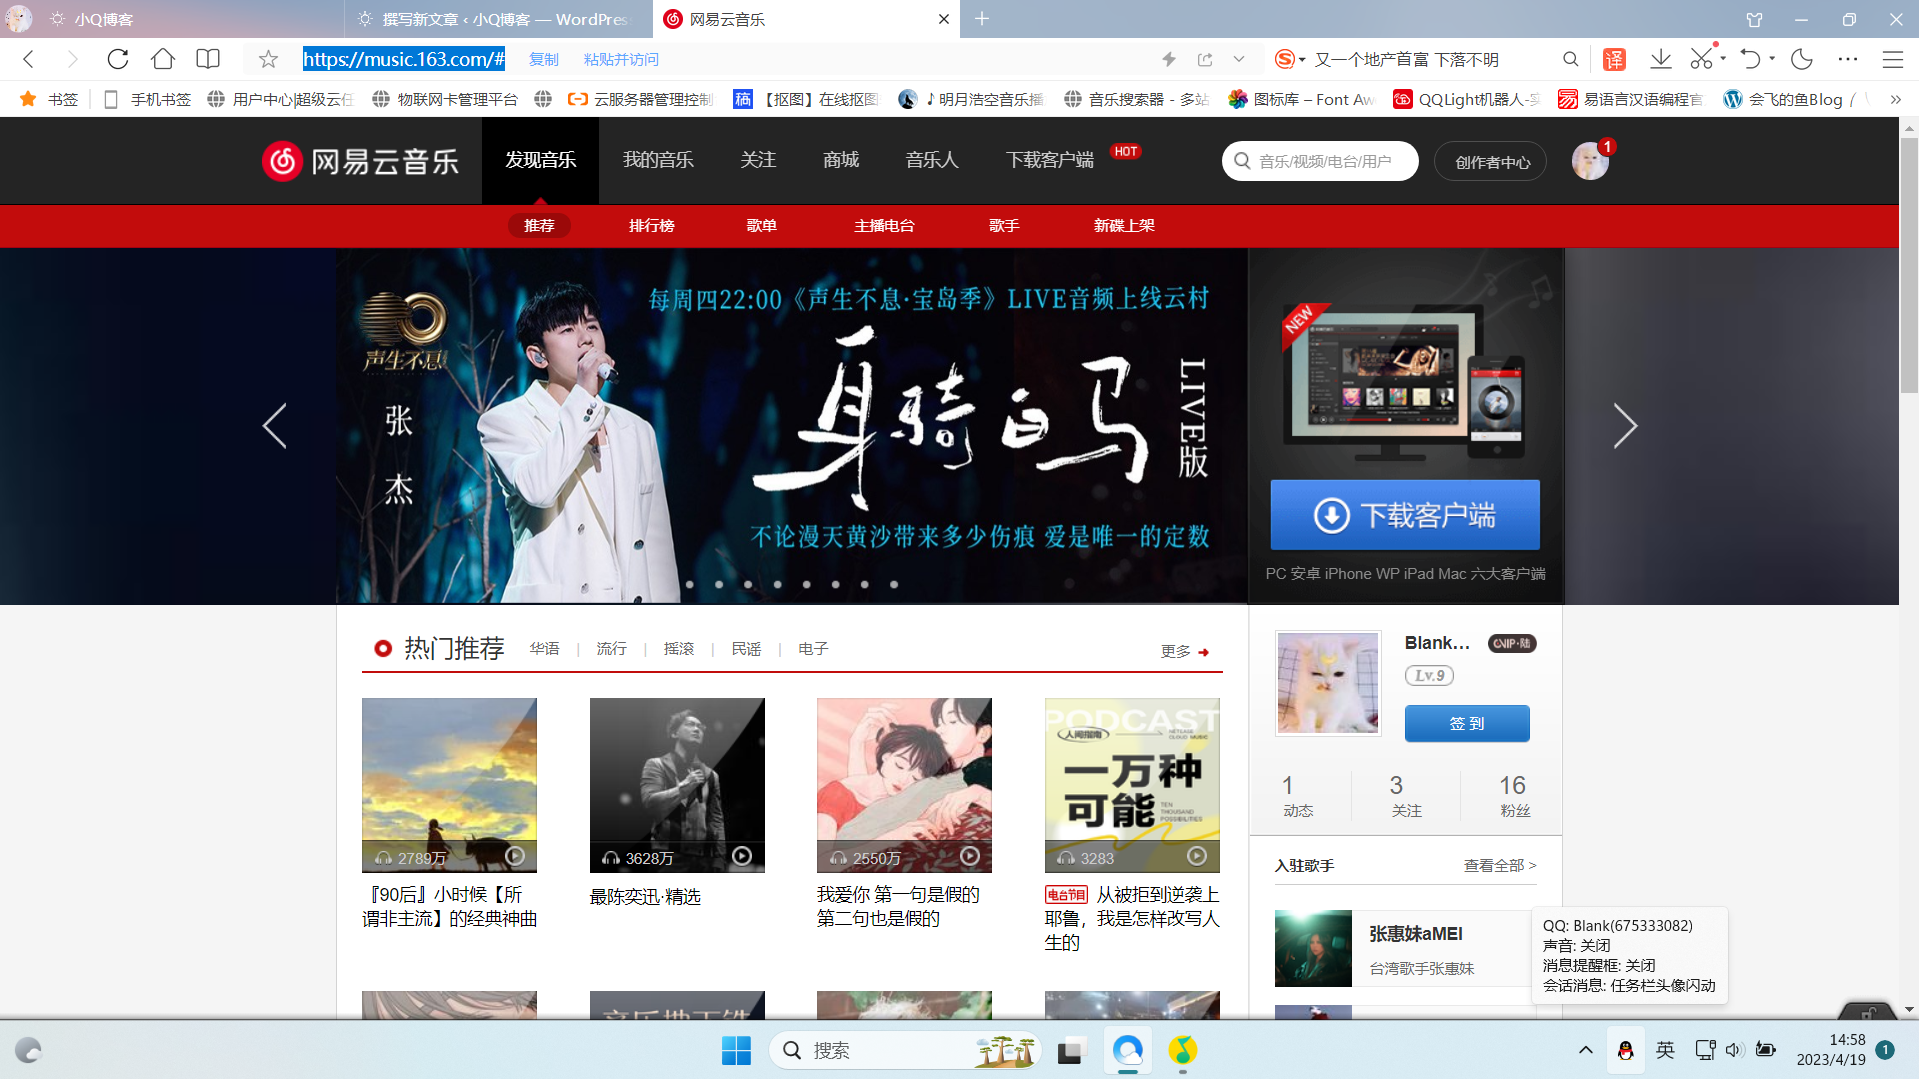The width and height of the screenshot is (1919, 1079).
Task: Filter recommendations by 摇滚
Action: (678, 649)
